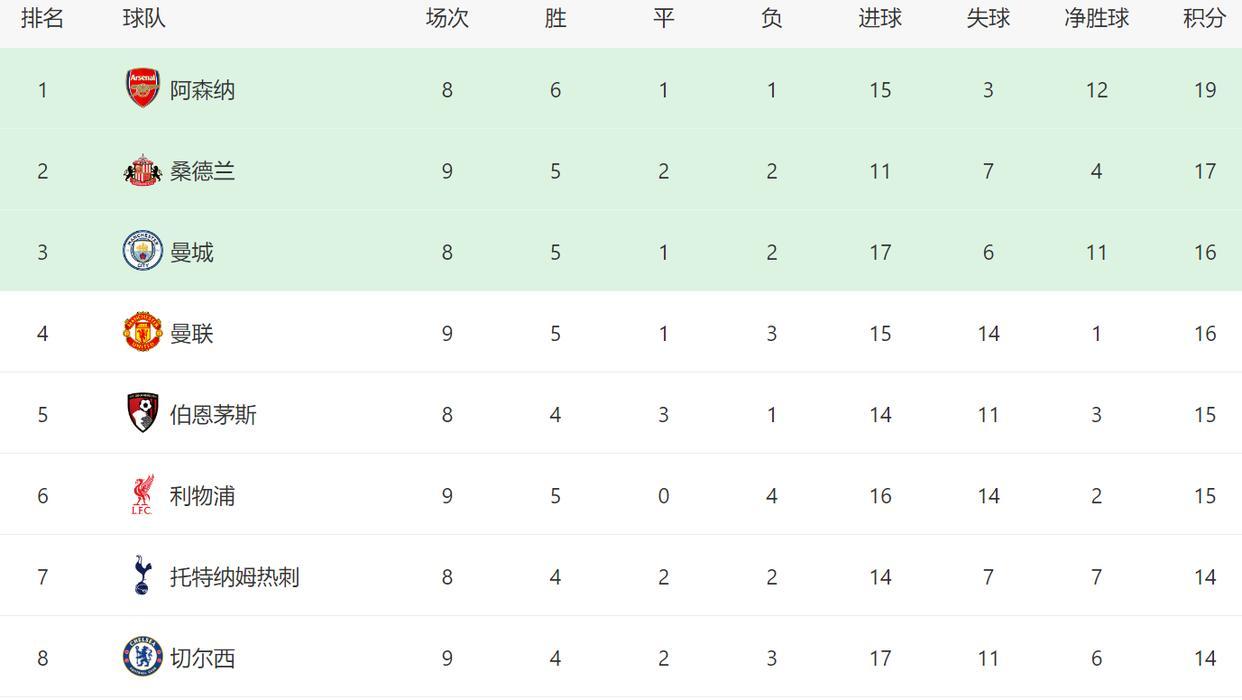Screen dimensions: 1242x700
Task: Open the 阿森纳 team name link
Action: (x=202, y=90)
